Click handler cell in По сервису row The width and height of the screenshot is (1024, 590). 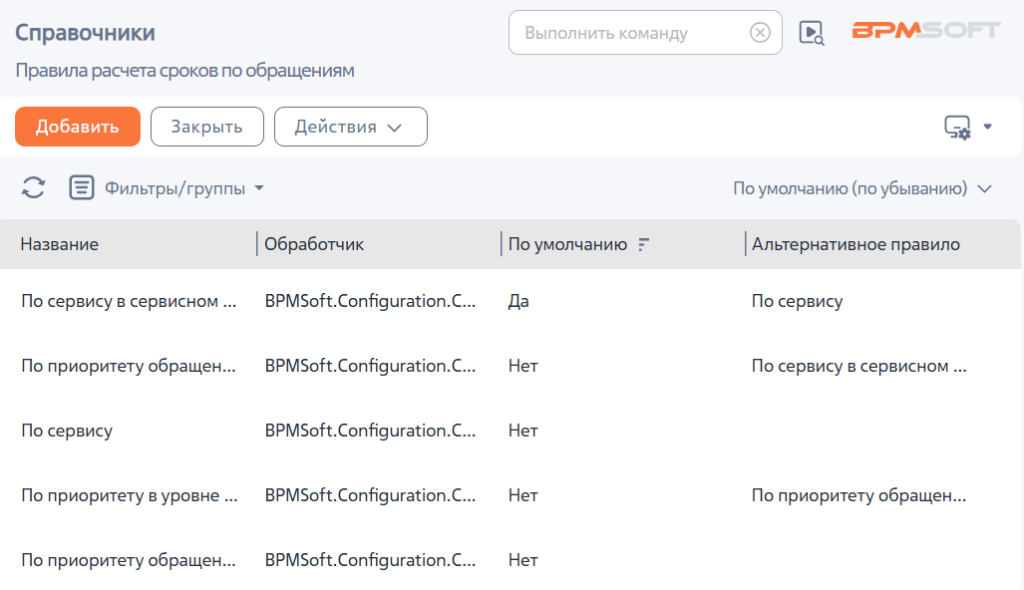370,431
